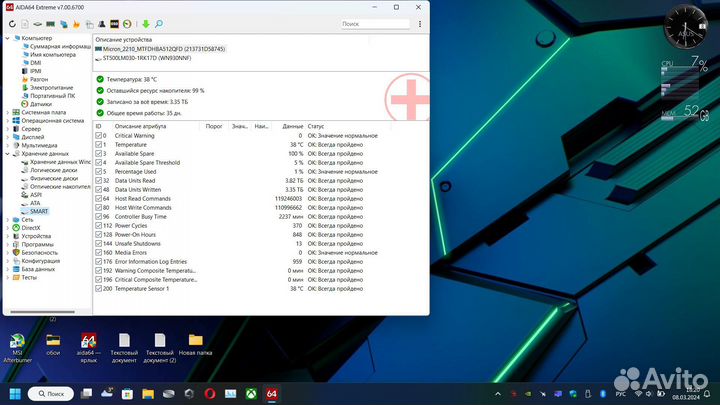The width and height of the screenshot is (720, 405).
Task: Collapse the Компьютер tree node
Action: [x=7, y=38]
